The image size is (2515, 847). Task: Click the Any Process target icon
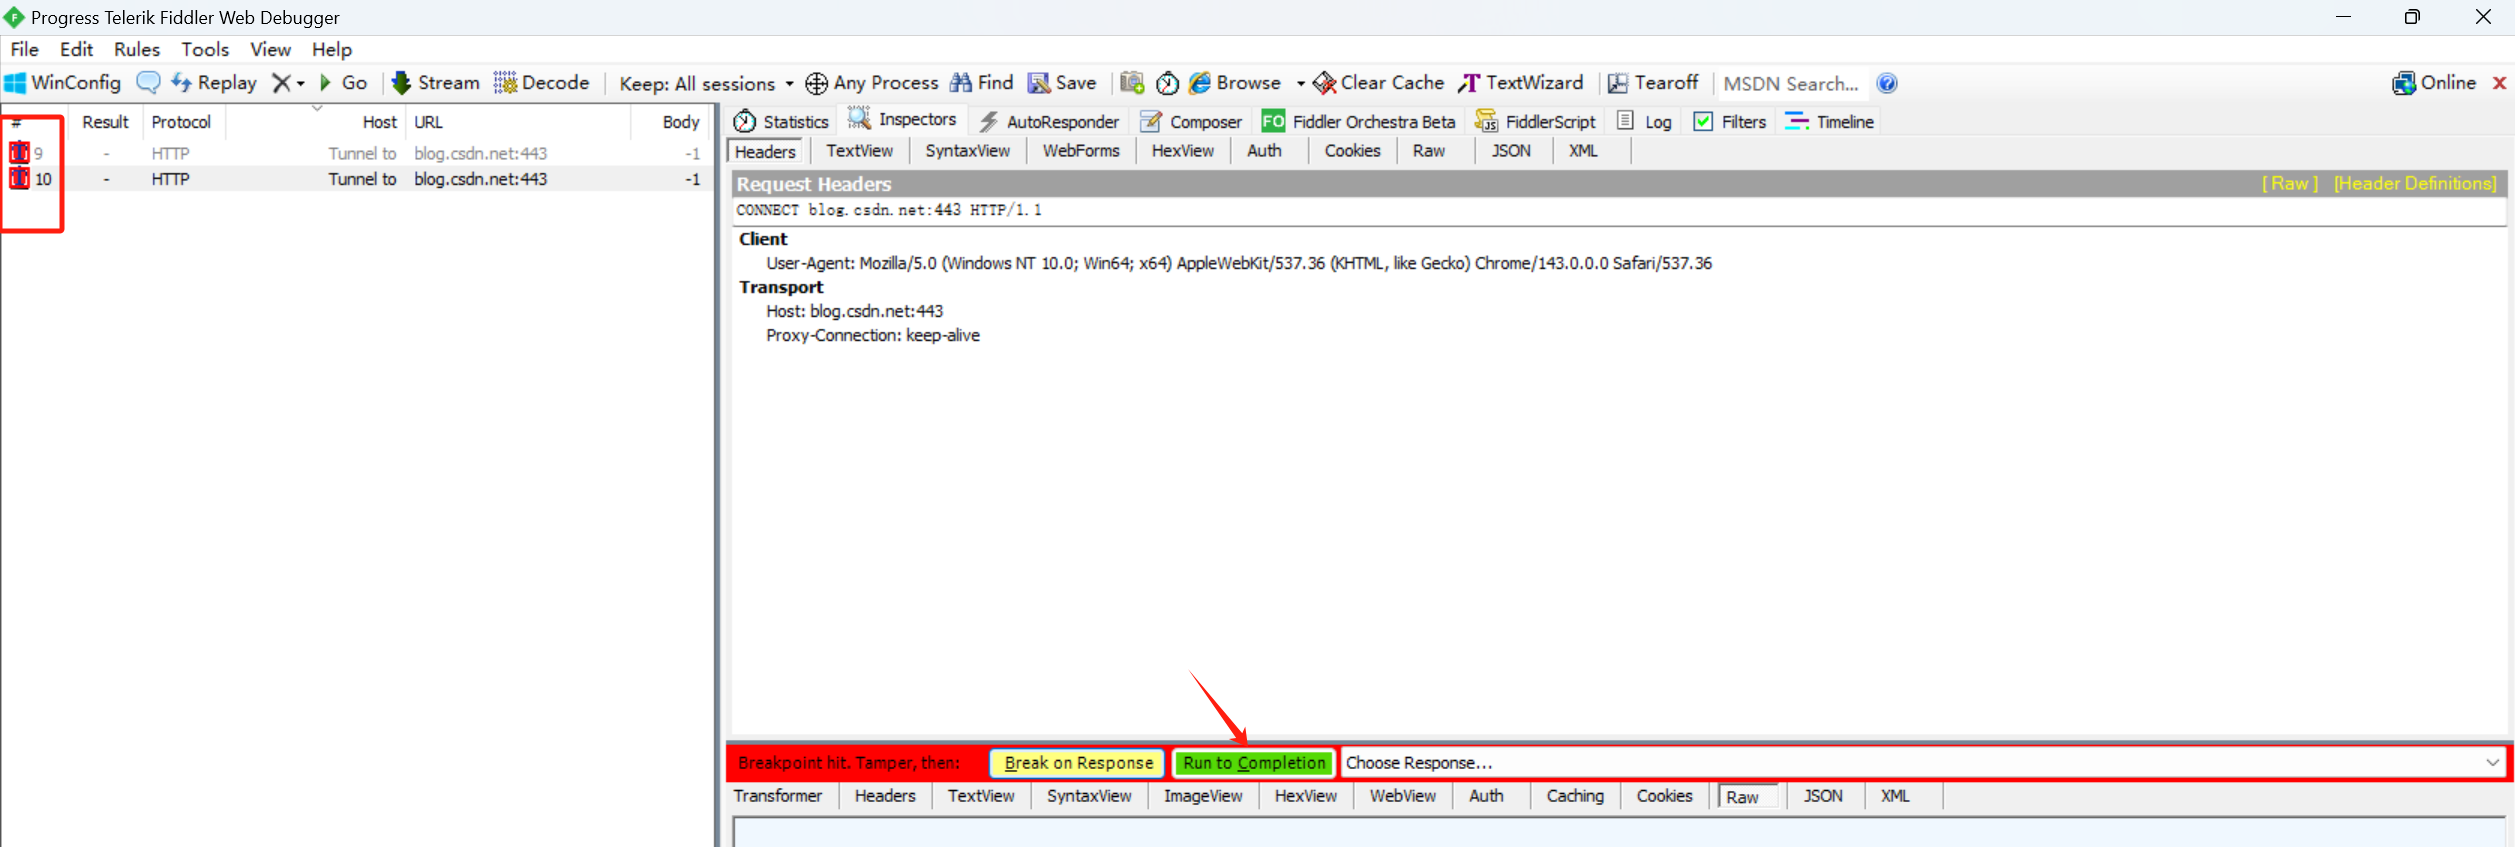pyautogui.click(x=816, y=84)
